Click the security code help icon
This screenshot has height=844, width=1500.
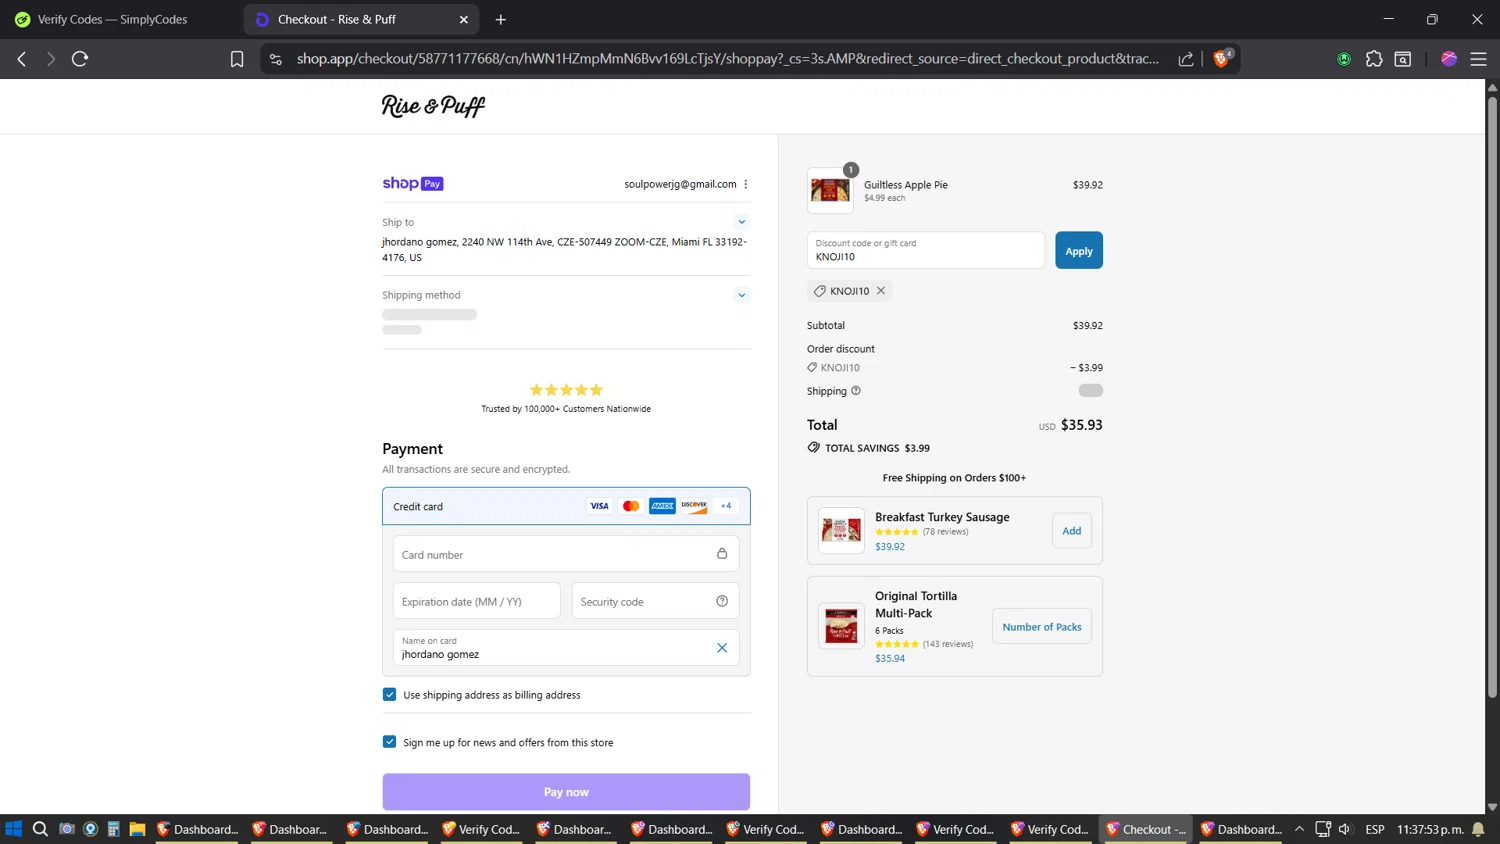point(722,601)
